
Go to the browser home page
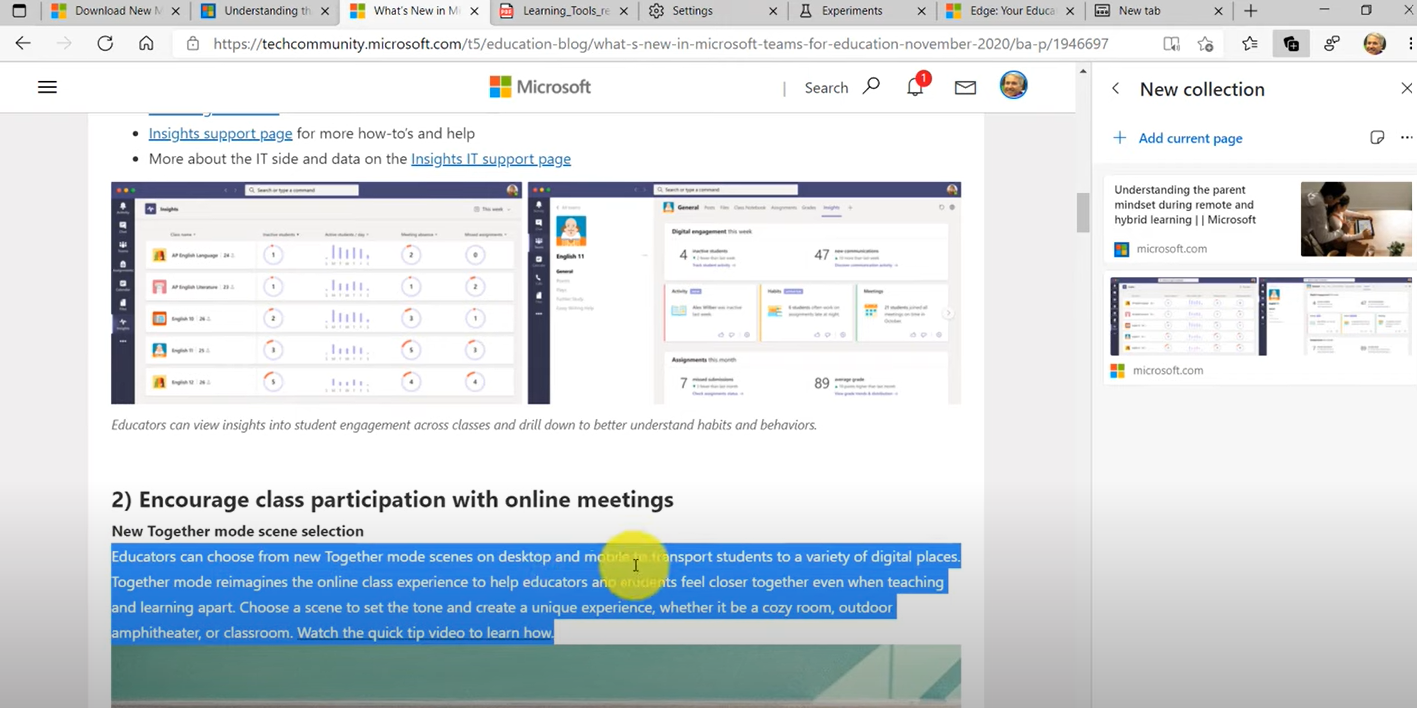tap(146, 44)
